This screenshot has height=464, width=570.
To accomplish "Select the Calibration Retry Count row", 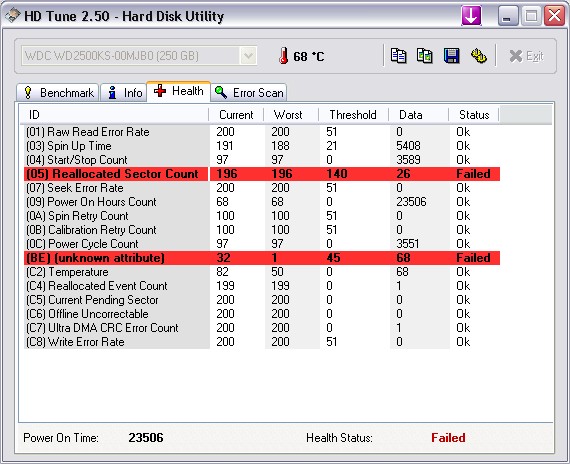I will coord(262,230).
